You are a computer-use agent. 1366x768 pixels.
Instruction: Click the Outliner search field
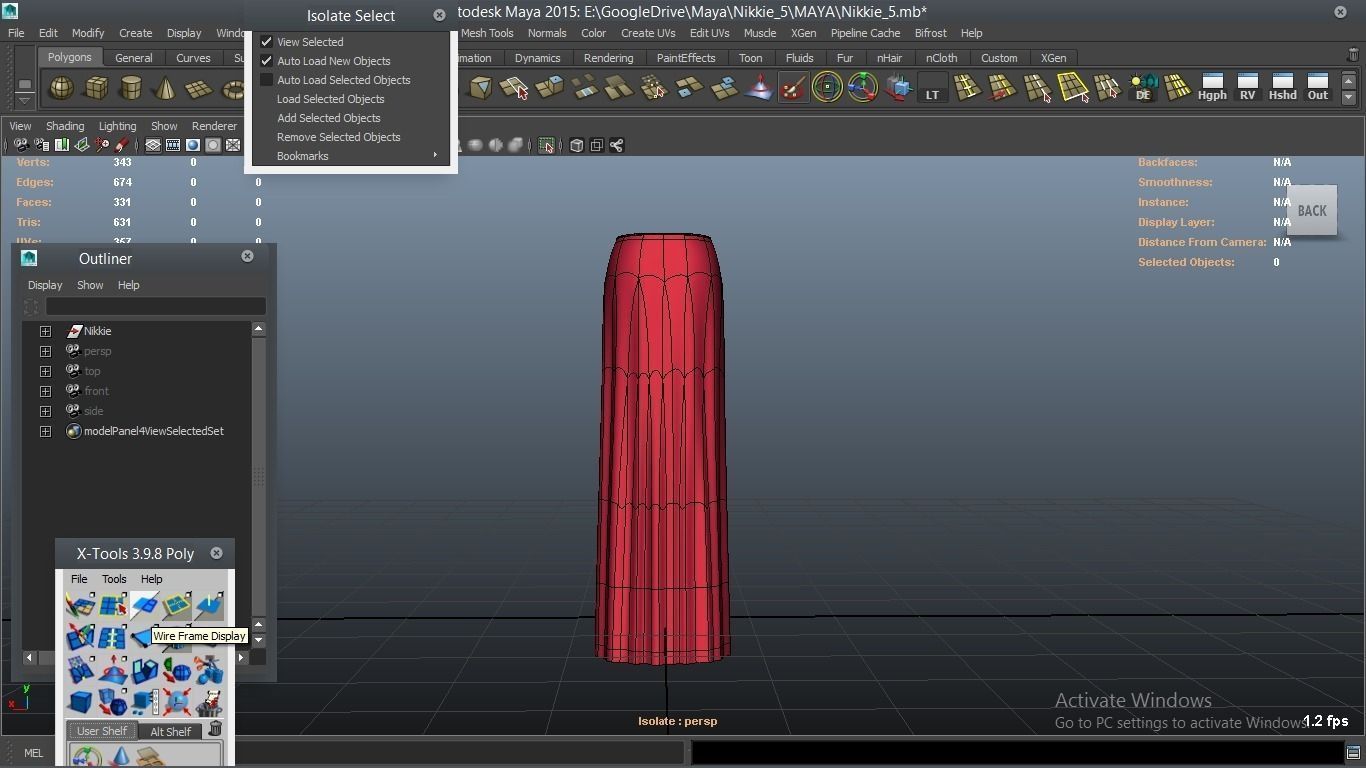tap(155, 307)
